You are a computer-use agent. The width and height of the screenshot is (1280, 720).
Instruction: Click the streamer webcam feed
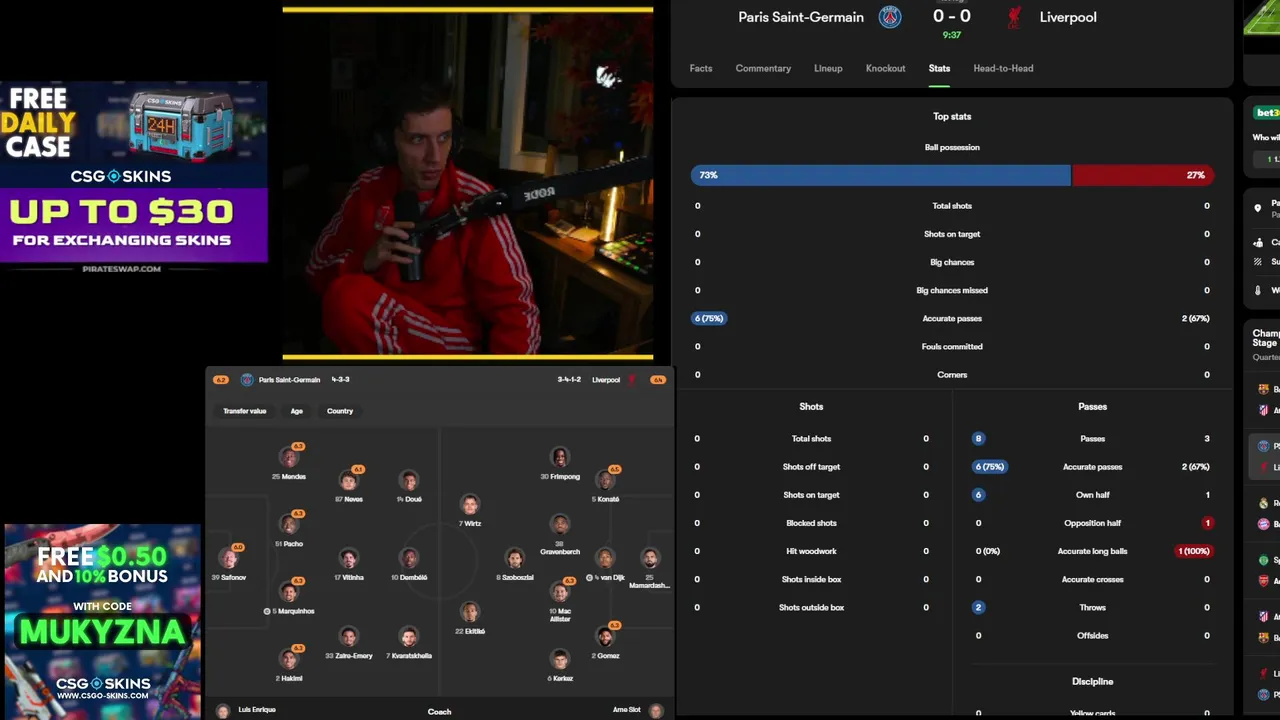pyautogui.click(x=468, y=183)
